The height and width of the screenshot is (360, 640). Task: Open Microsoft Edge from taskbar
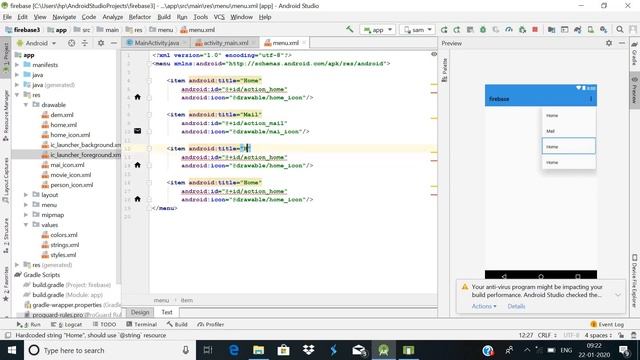(233, 350)
